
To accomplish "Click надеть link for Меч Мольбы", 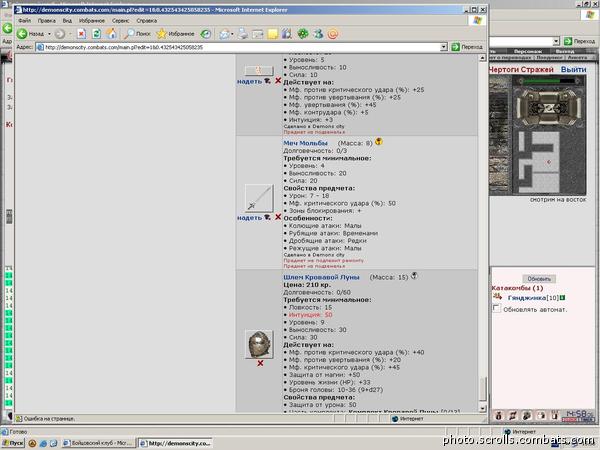I will [x=249, y=218].
